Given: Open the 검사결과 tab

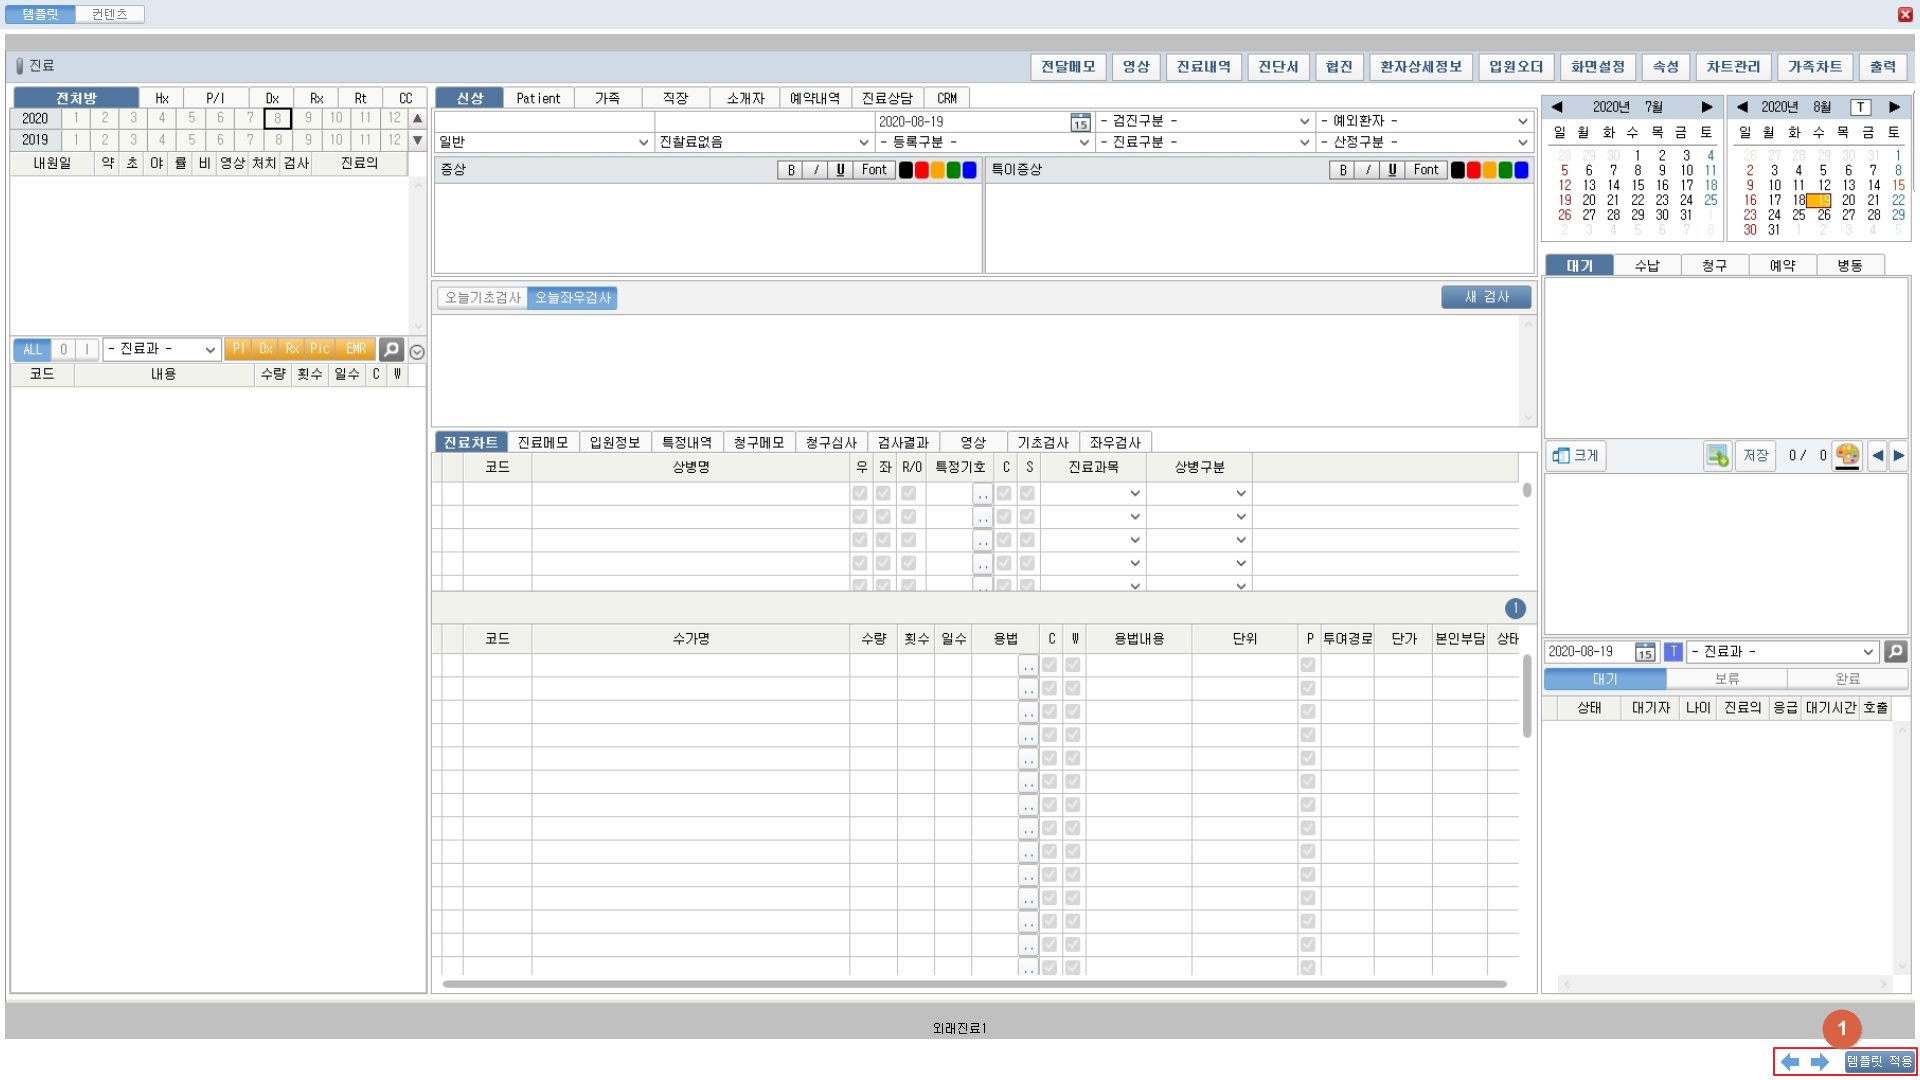Looking at the screenshot, I should tap(902, 442).
